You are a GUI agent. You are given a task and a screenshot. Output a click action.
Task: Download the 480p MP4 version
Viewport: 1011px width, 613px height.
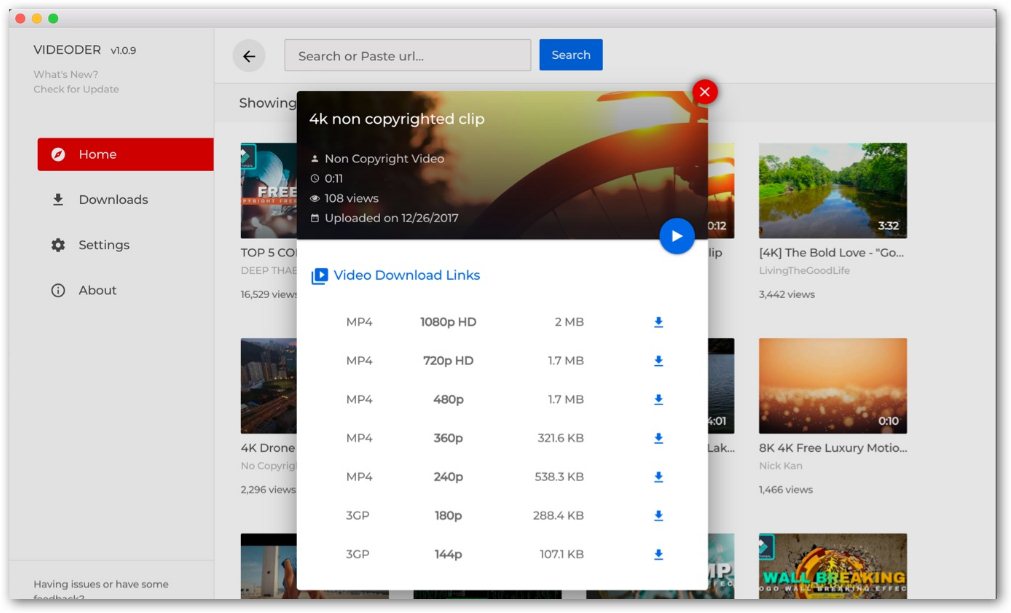658,400
